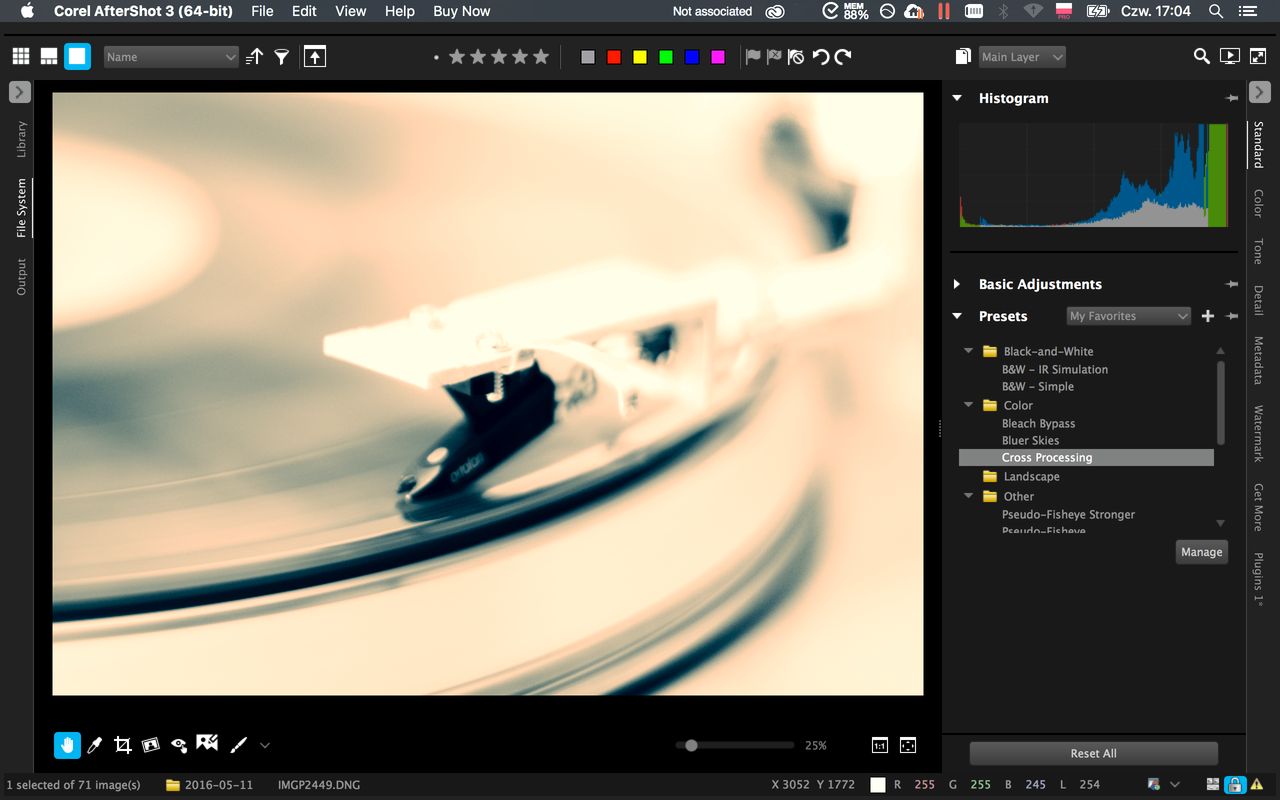1280x800 pixels.
Task: Open the Edit menu
Action: (304, 11)
